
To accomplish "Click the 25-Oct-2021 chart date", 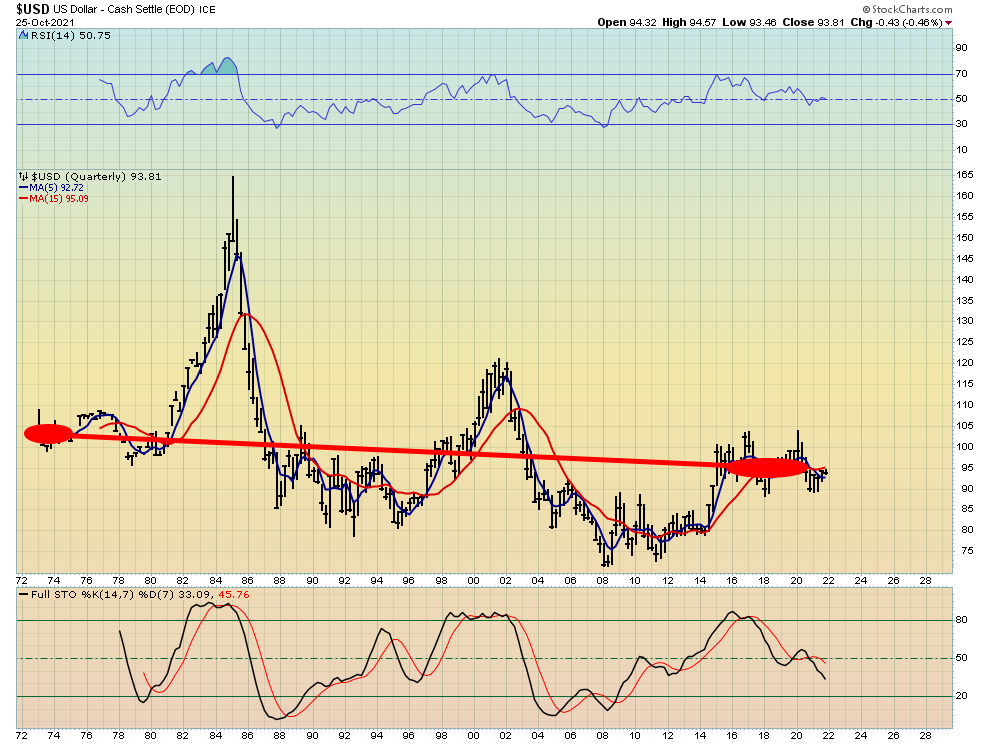I will click(x=43, y=21).
